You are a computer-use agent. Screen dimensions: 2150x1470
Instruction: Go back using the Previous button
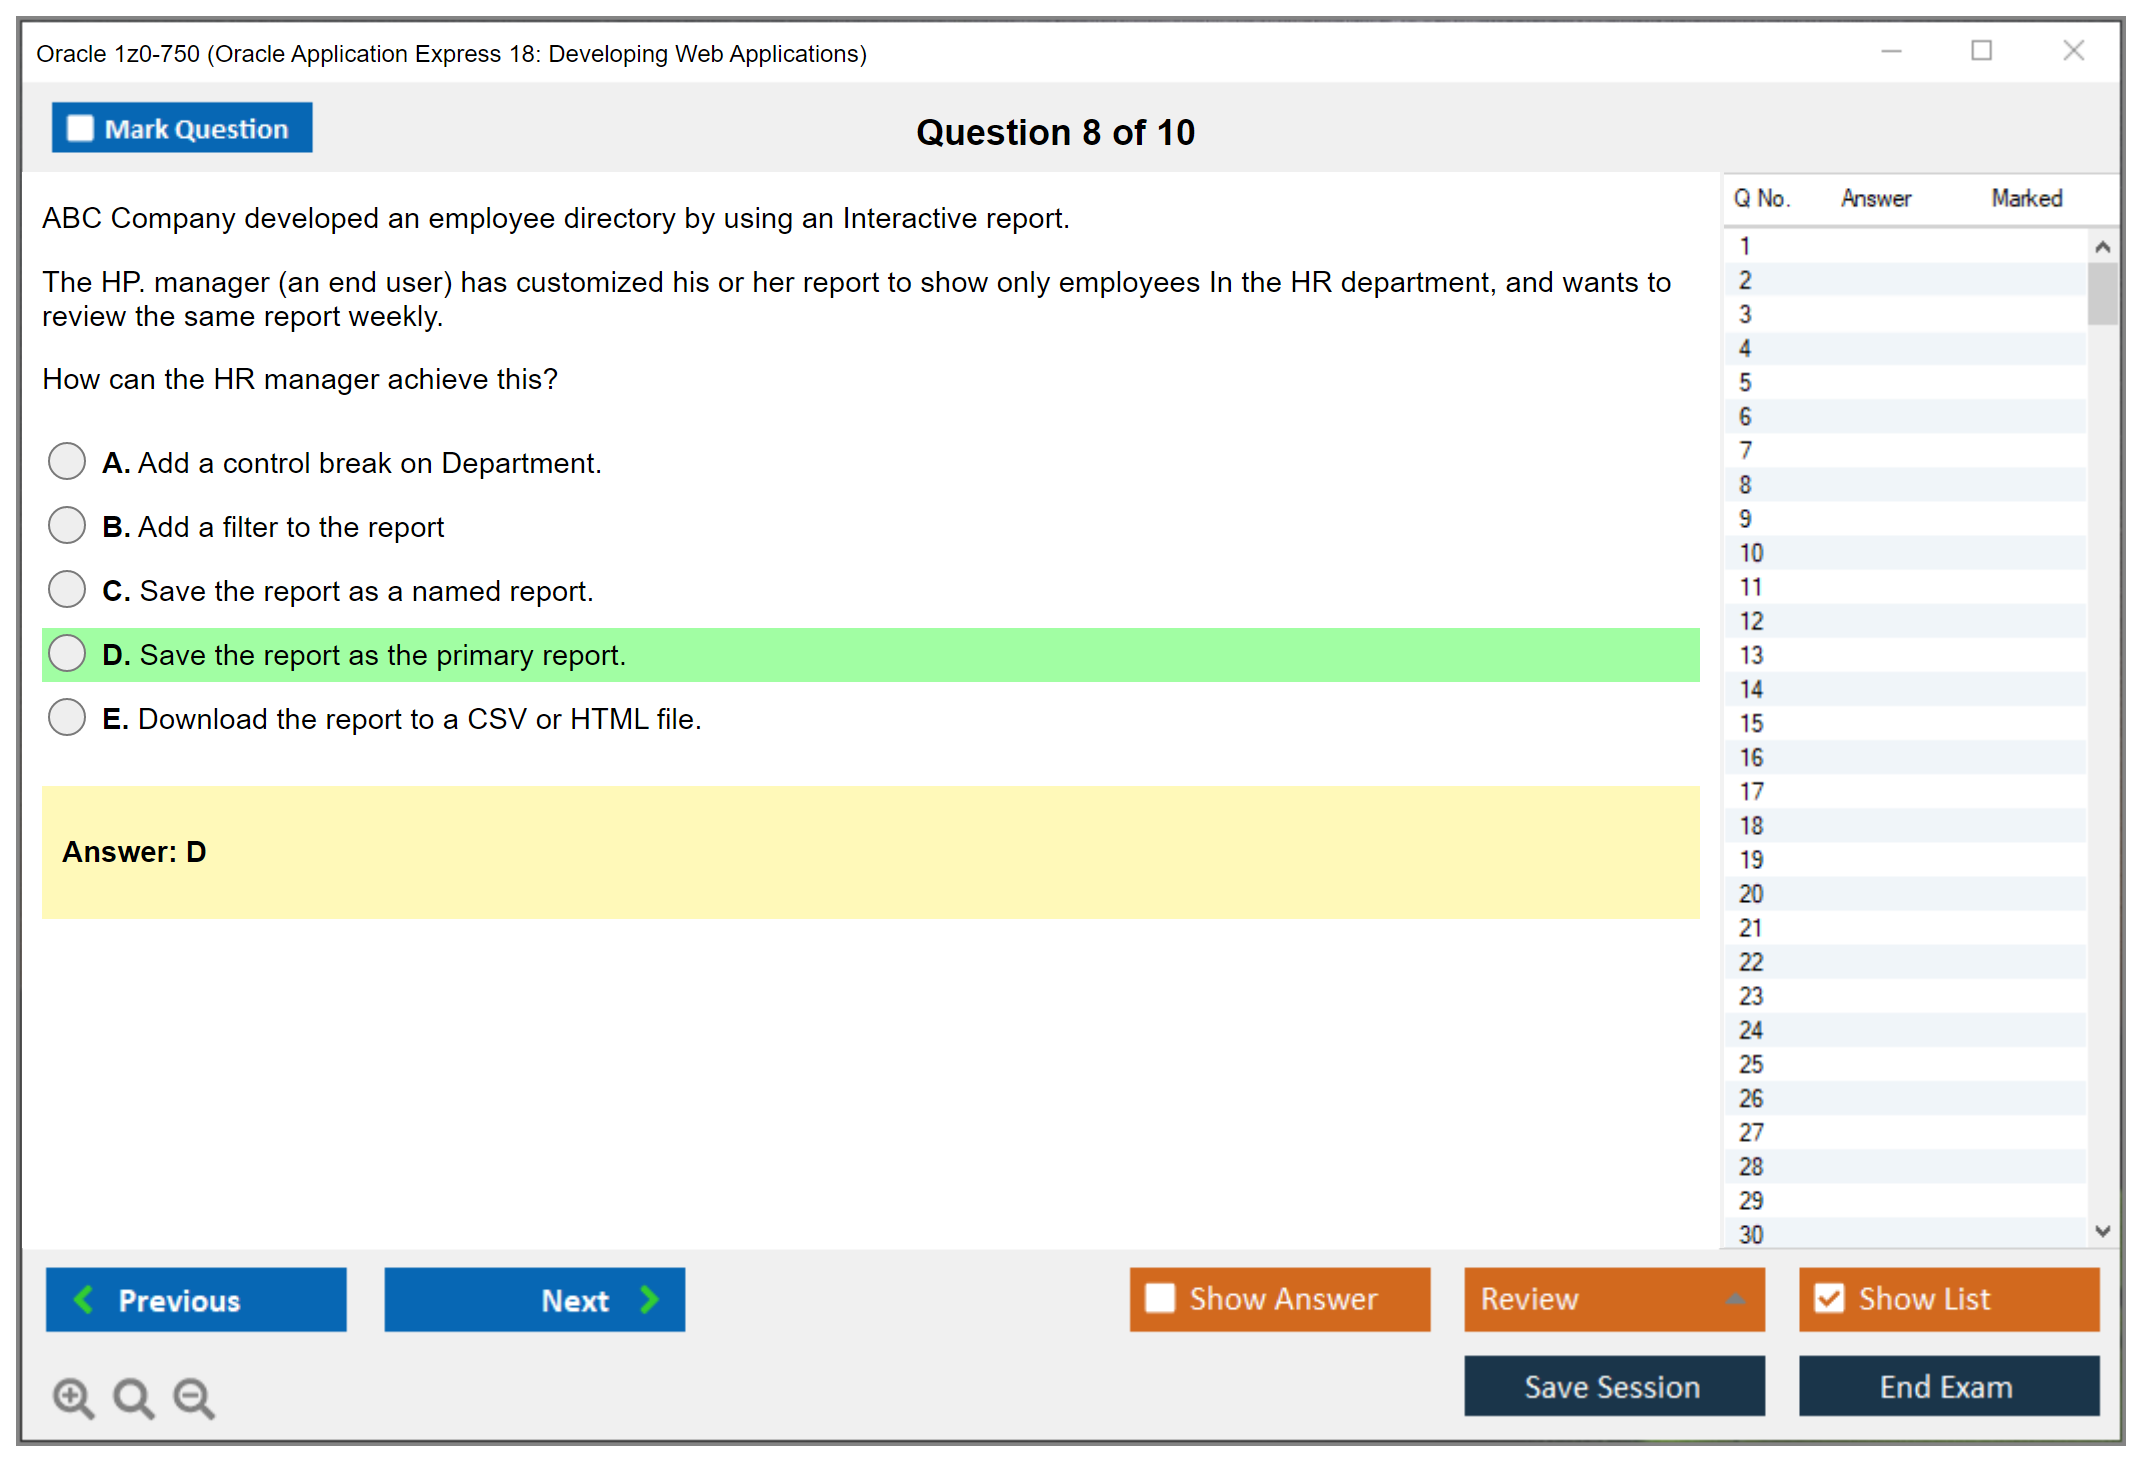[x=195, y=1300]
